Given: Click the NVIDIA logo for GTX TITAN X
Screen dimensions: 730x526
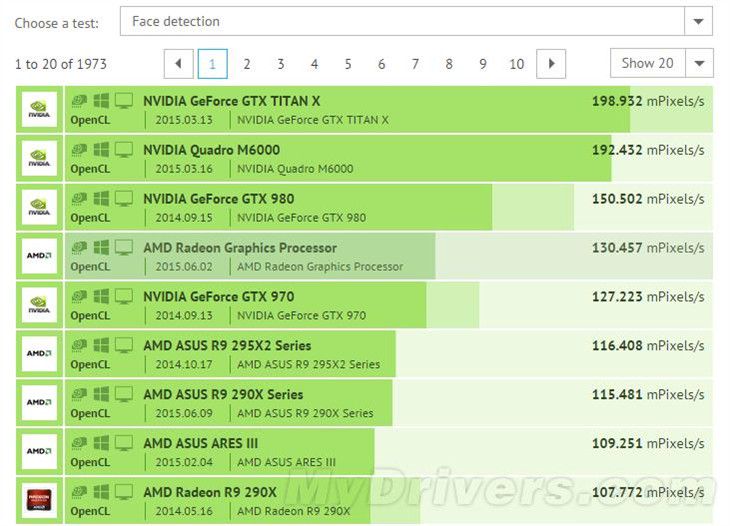Looking at the screenshot, I should pos(40,109).
